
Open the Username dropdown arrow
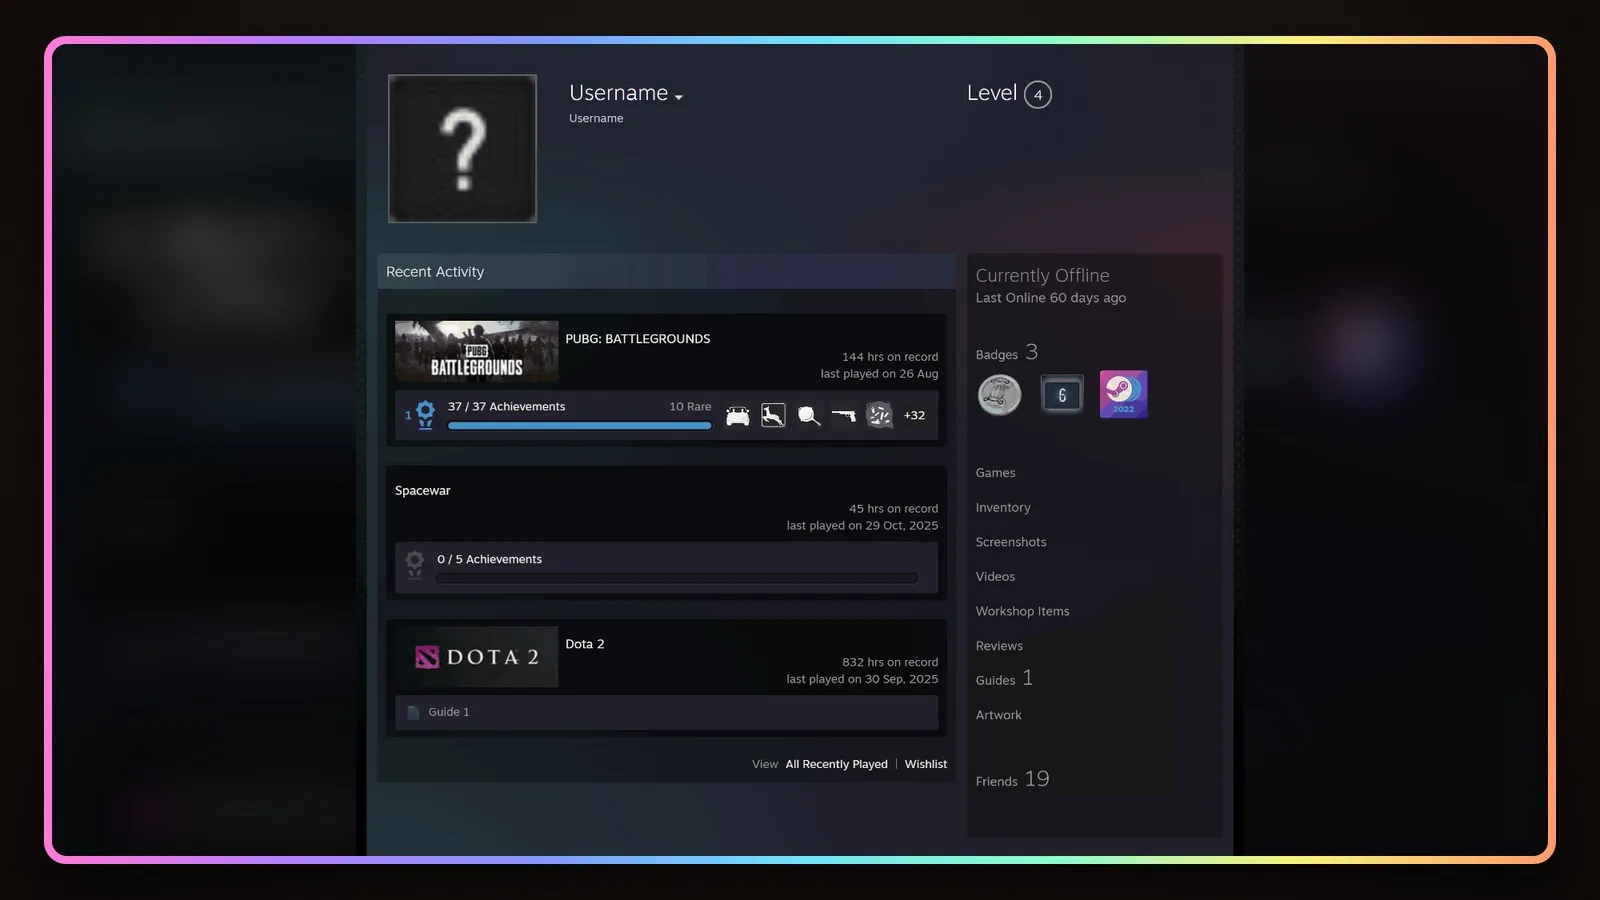pyautogui.click(x=679, y=97)
